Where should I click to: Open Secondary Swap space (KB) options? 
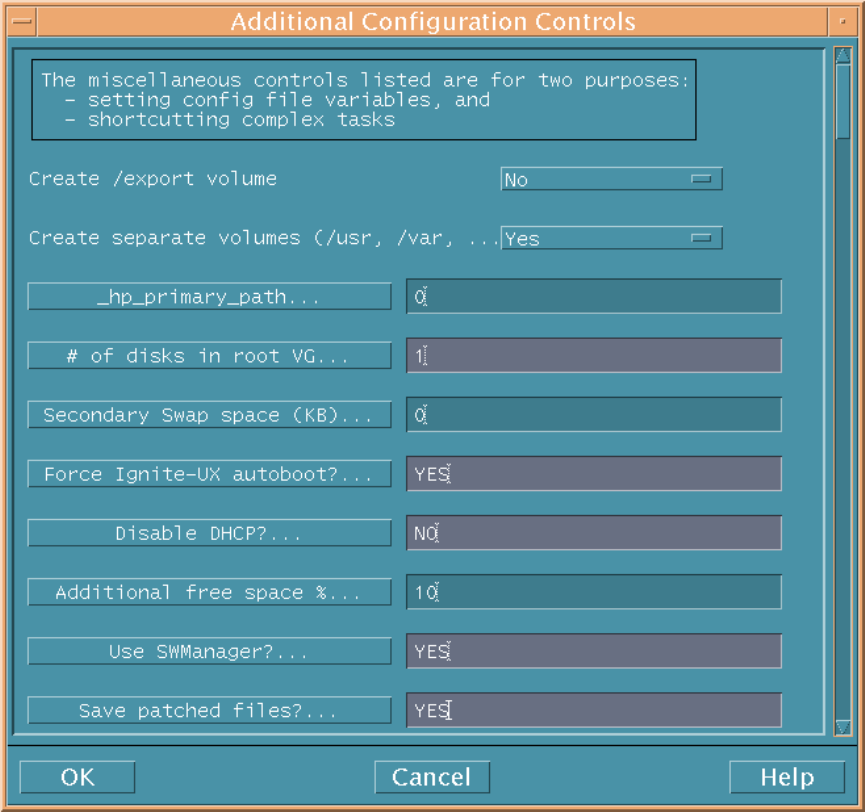(210, 414)
